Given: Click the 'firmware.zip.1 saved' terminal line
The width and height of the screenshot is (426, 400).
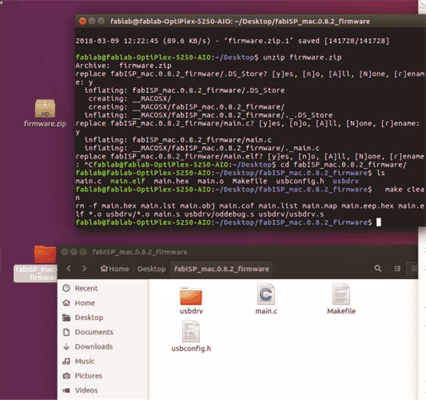Looking at the screenshot, I should [232, 41].
